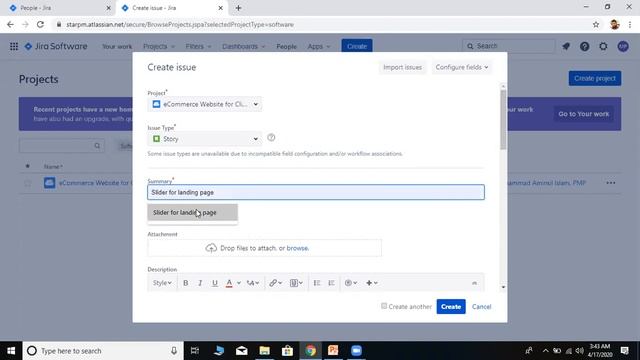
Task: Open the user profile avatar in Jira header
Action: click(x=623, y=47)
